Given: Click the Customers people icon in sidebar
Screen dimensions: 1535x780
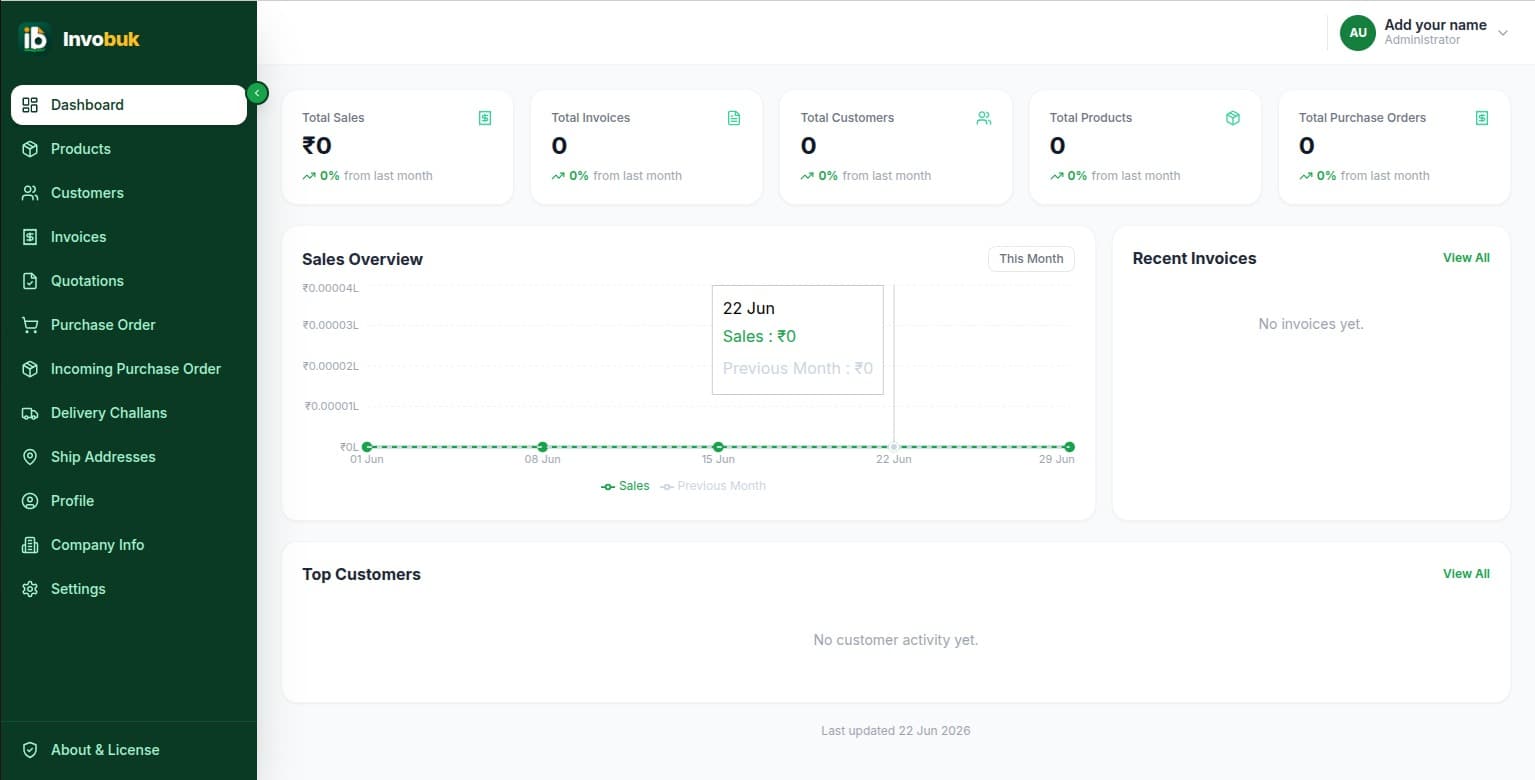Looking at the screenshot, I should point(30,193).
